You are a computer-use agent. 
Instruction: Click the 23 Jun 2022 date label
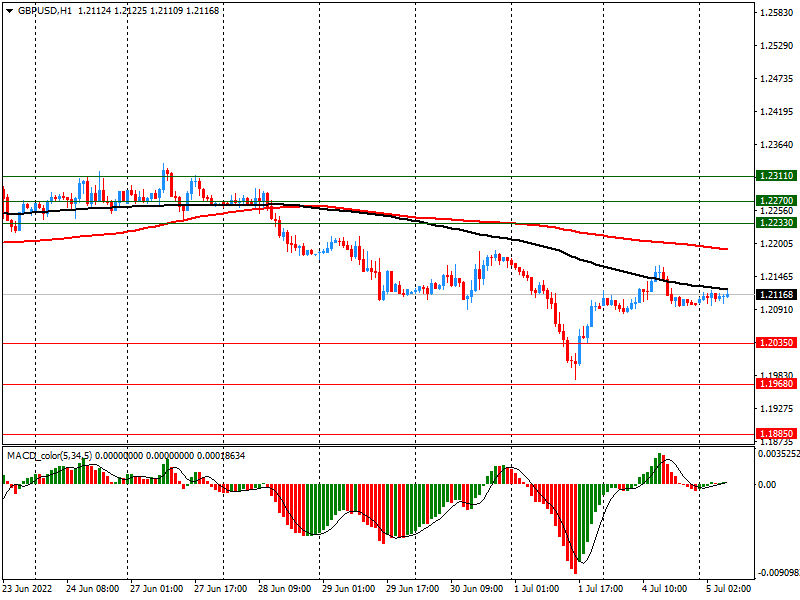[x=30, y=590]
